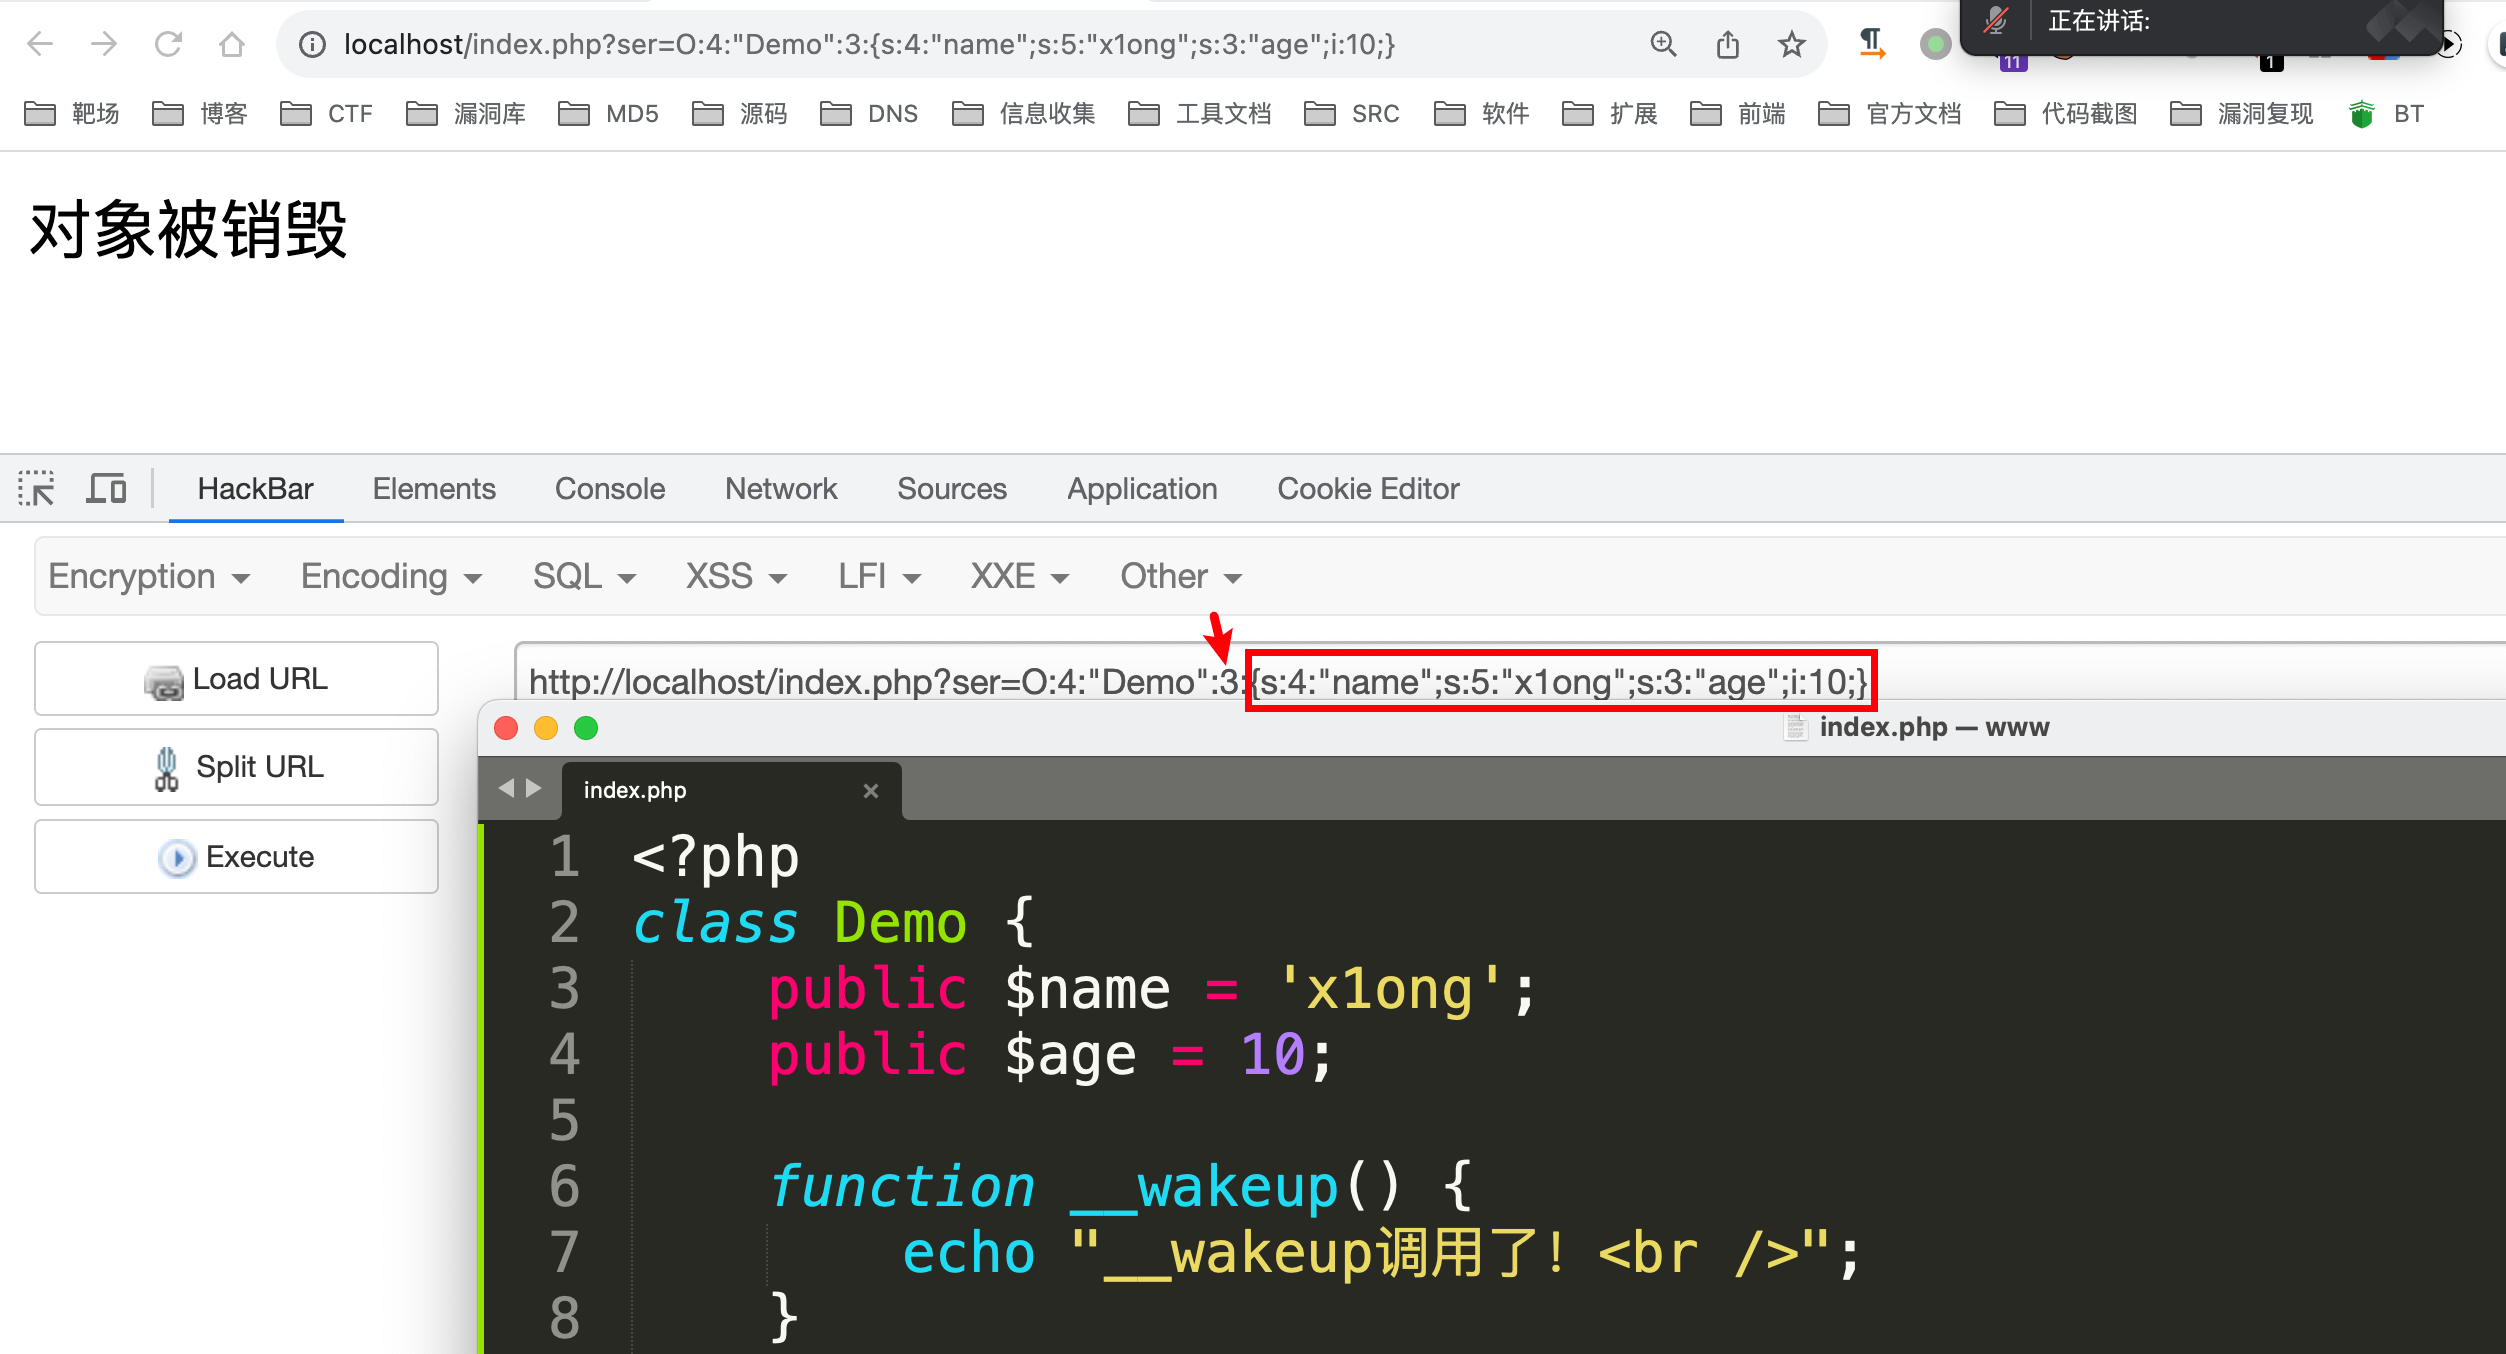Open the BT bookmark
The width and height of the screenshot is (2506, 1354).
[2386, 114]
